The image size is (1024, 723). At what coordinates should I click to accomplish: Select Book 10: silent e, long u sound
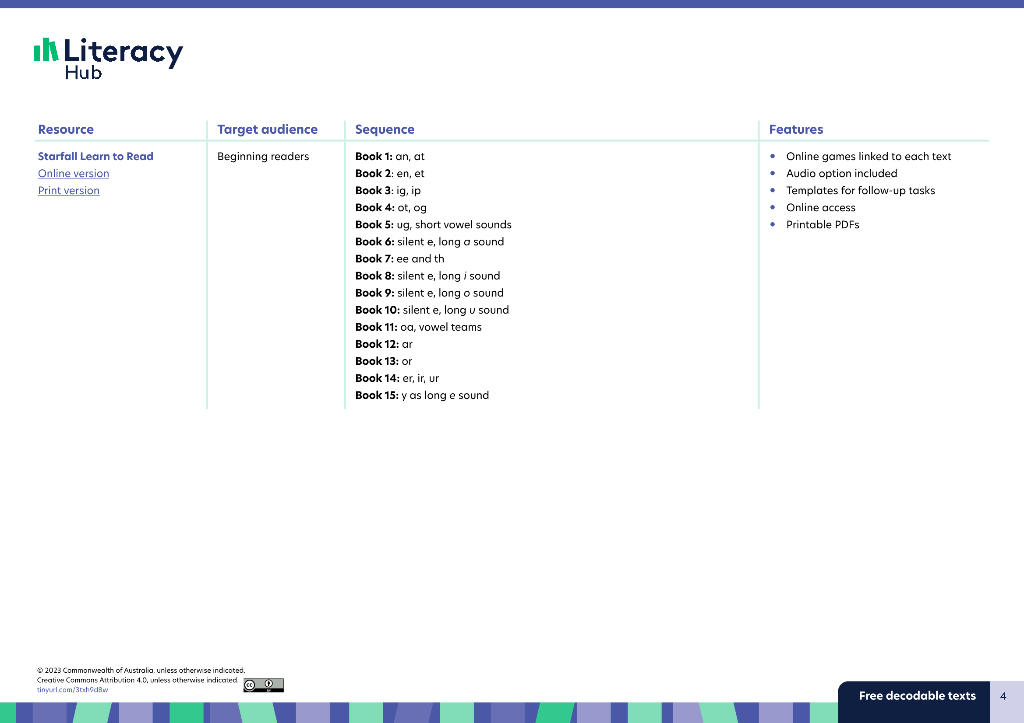tap(432, 310)
